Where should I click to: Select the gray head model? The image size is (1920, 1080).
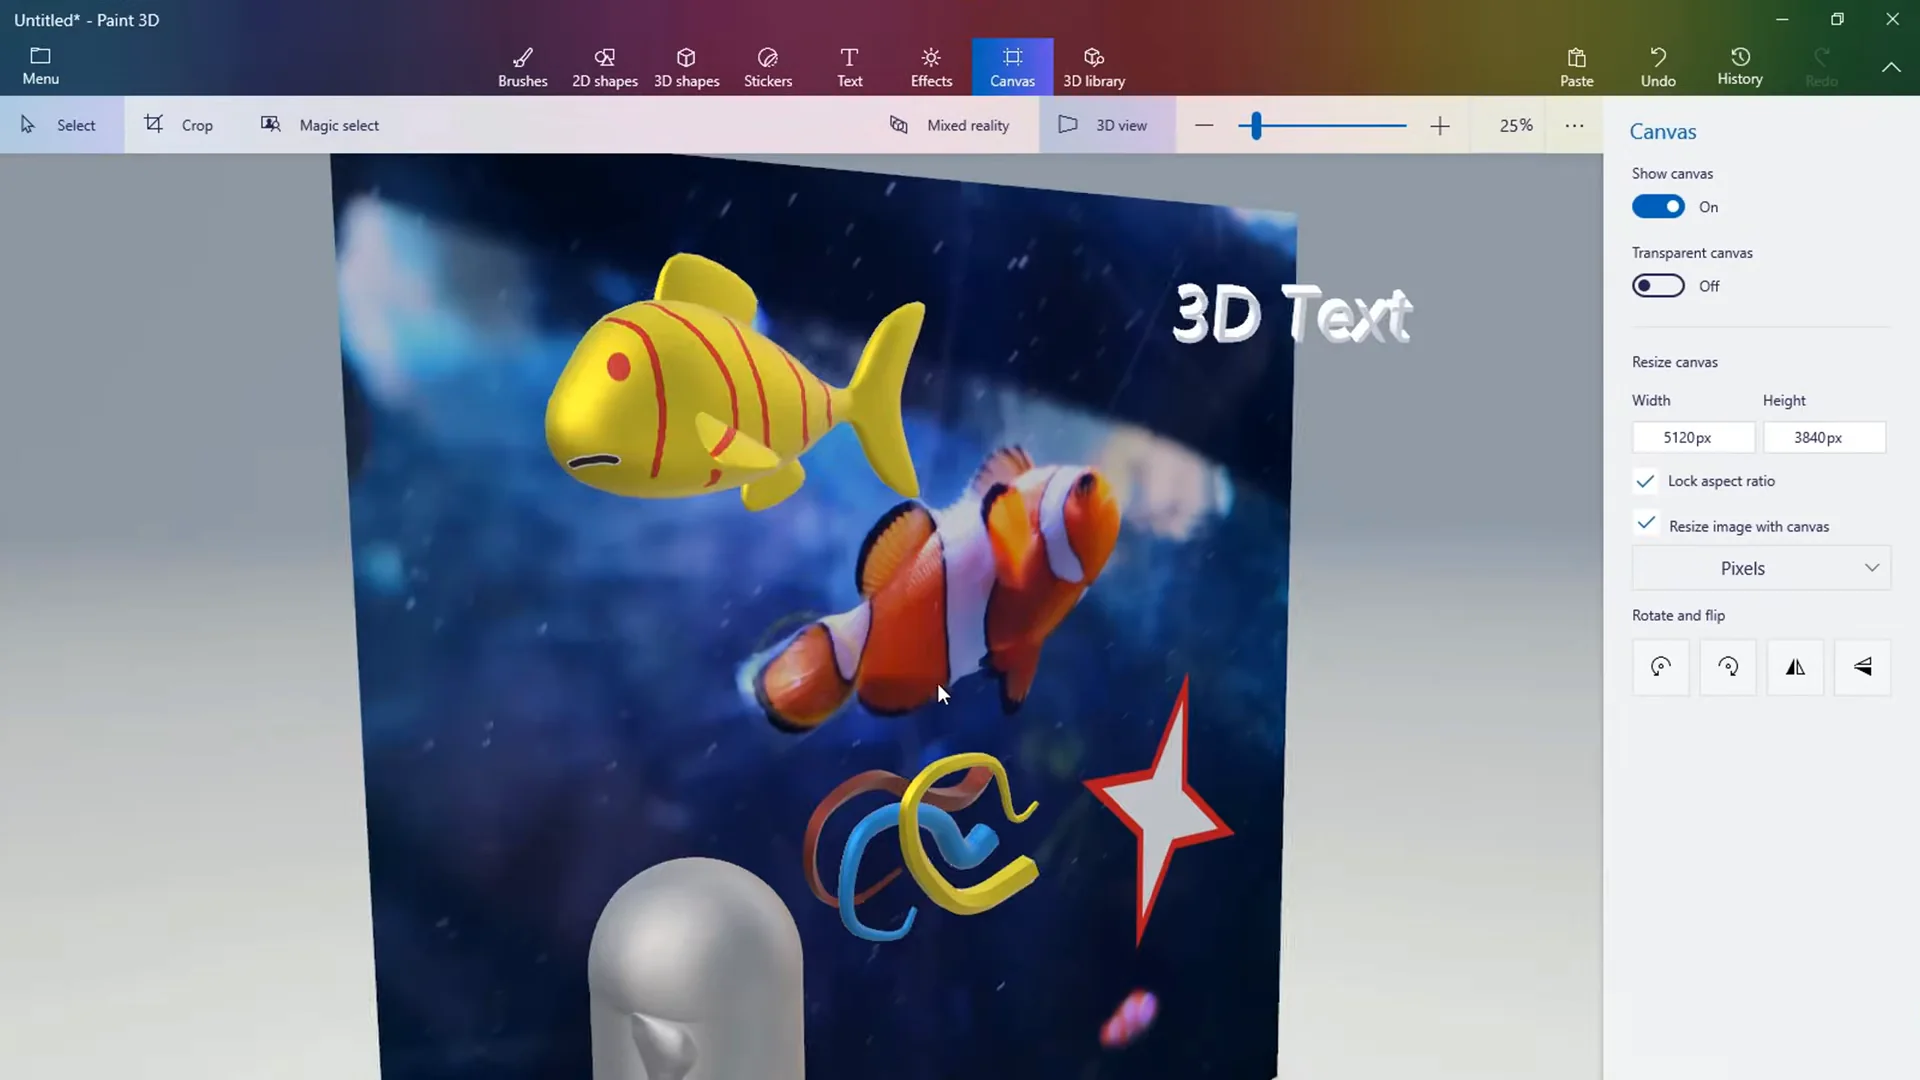tap(695, 970)
